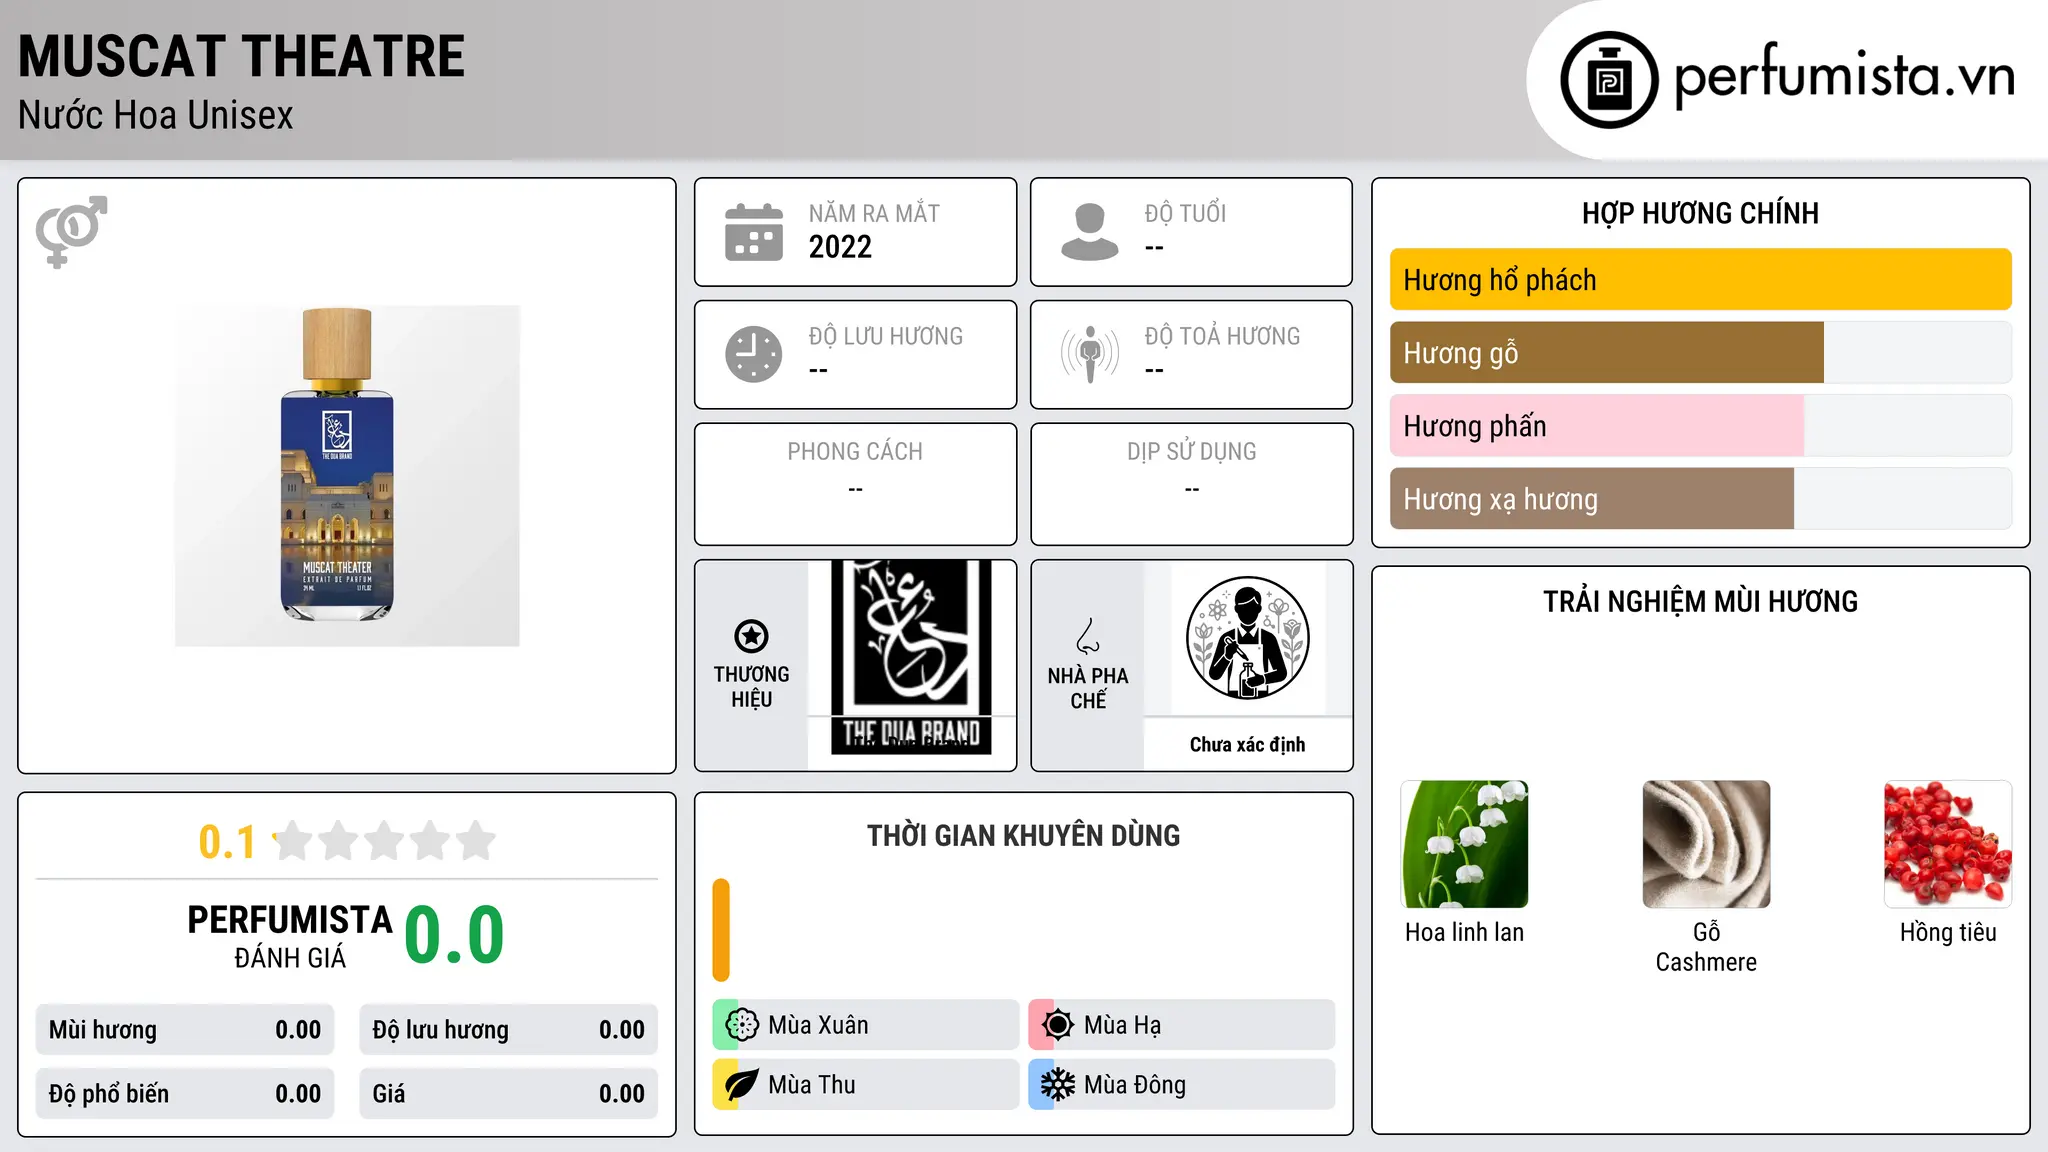Click the green 0.0 Perfumista score
This screenshot has height=1152, width=2048.
point(454,935)
